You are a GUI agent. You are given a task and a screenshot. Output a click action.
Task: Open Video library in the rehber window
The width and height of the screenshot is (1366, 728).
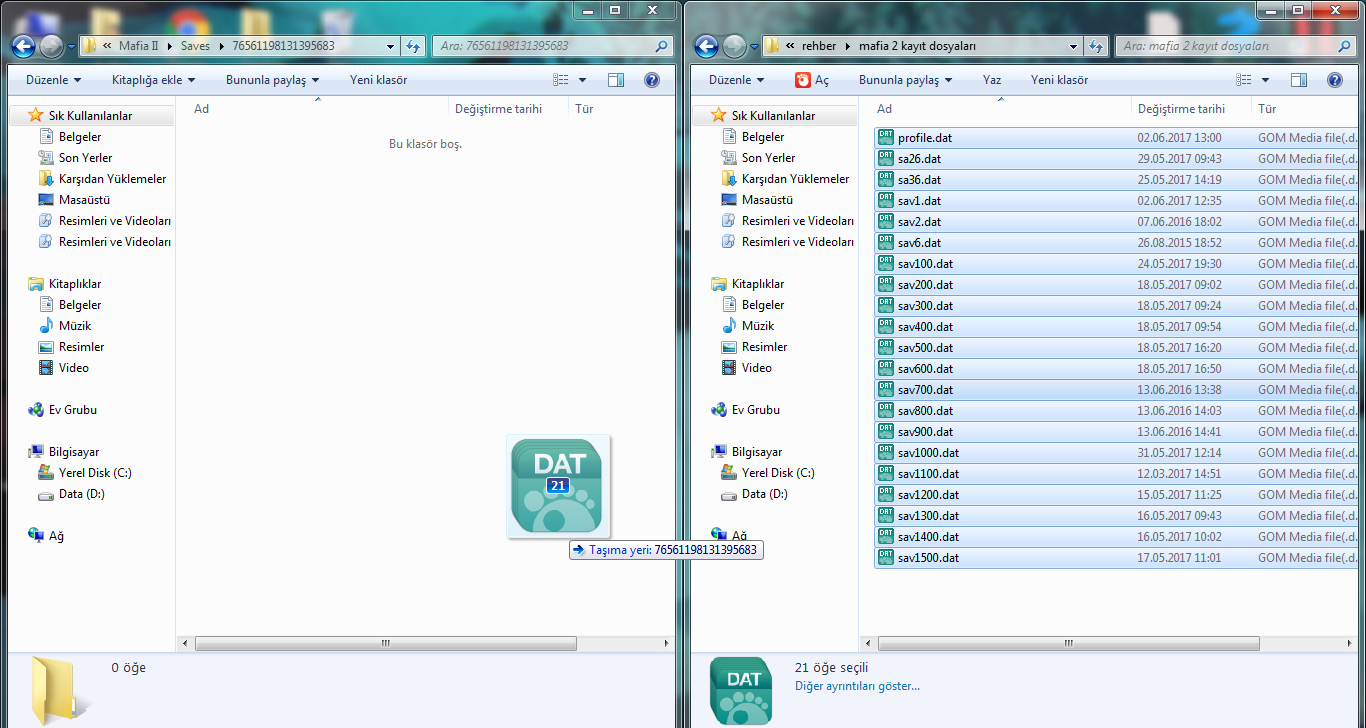click(x=757, y=368)
